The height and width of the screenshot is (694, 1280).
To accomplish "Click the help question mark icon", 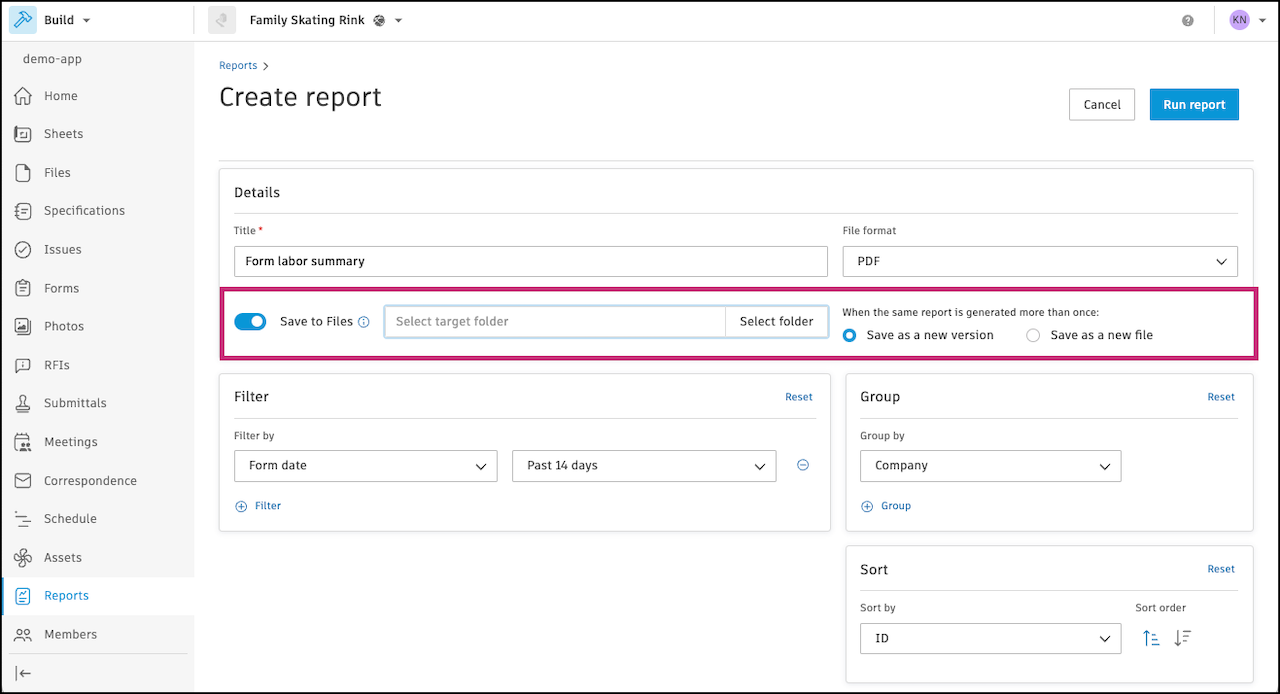I will (x=1188, y=20).
